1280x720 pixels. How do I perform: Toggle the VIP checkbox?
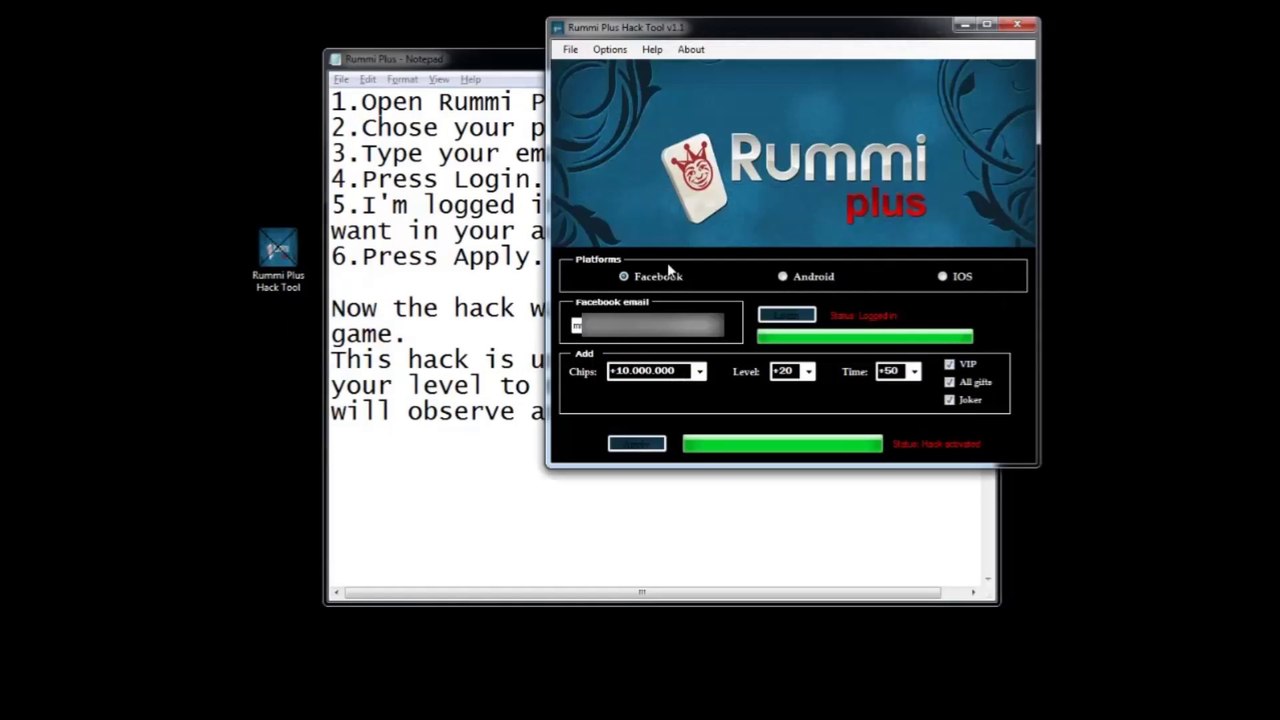[x=950, y=365]
